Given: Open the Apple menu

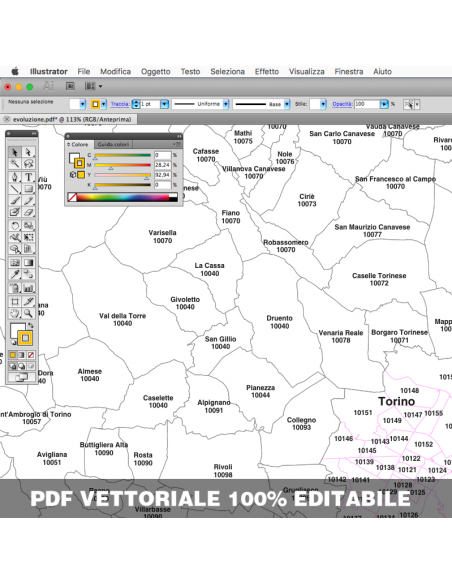Looking at the screenshot, I should click(15, 72).
